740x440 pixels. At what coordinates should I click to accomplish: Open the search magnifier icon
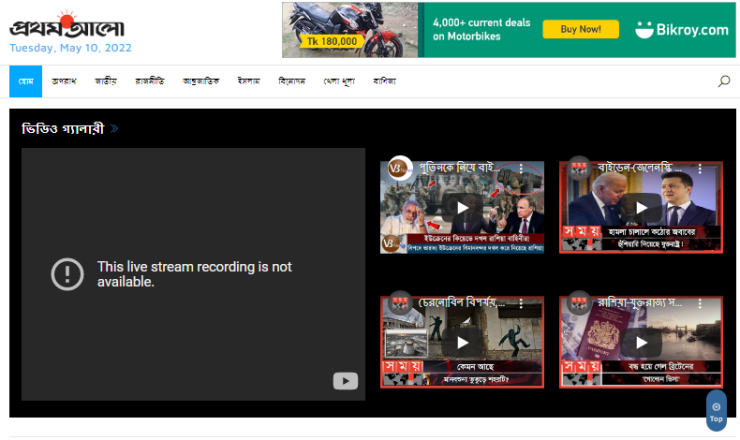point(724,81)
